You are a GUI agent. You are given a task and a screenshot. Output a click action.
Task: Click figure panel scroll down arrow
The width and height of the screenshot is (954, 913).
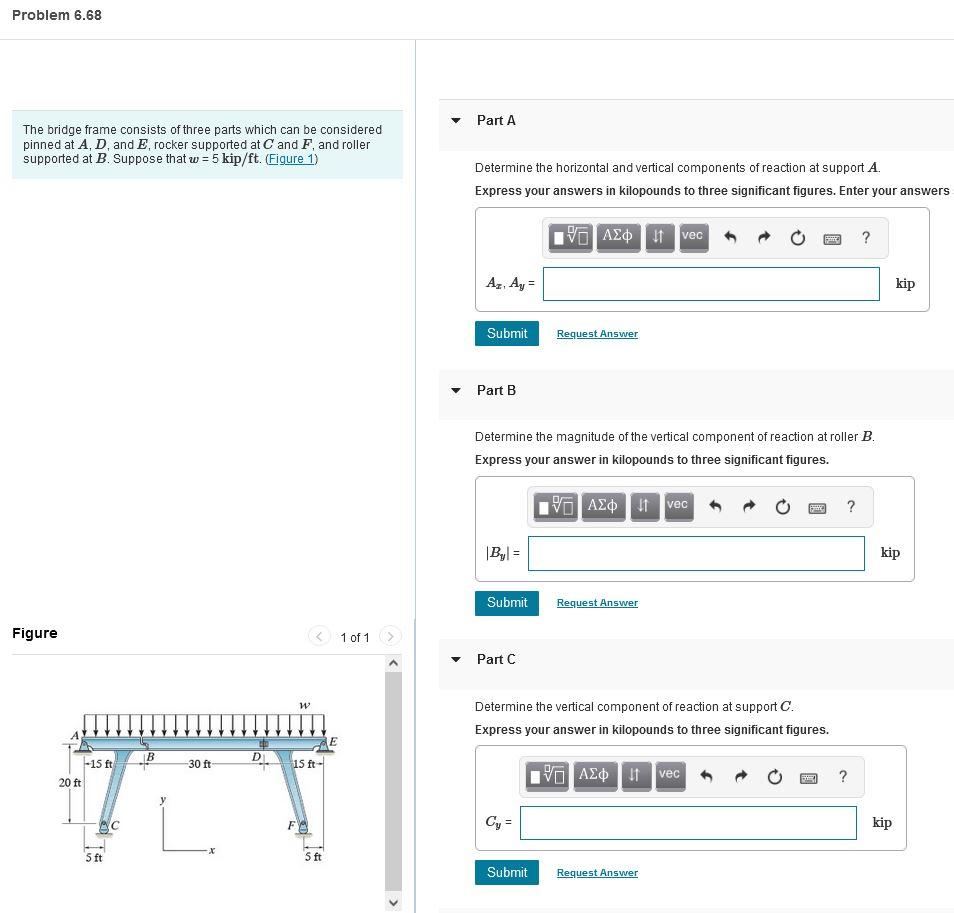point(393,903)
